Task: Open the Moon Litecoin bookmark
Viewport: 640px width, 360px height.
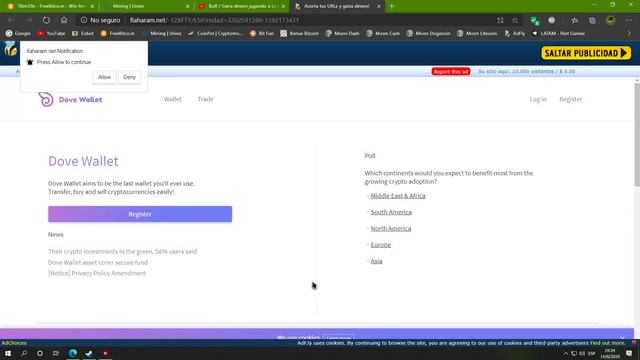Action: pyautogui.click(x=477, y=33)
